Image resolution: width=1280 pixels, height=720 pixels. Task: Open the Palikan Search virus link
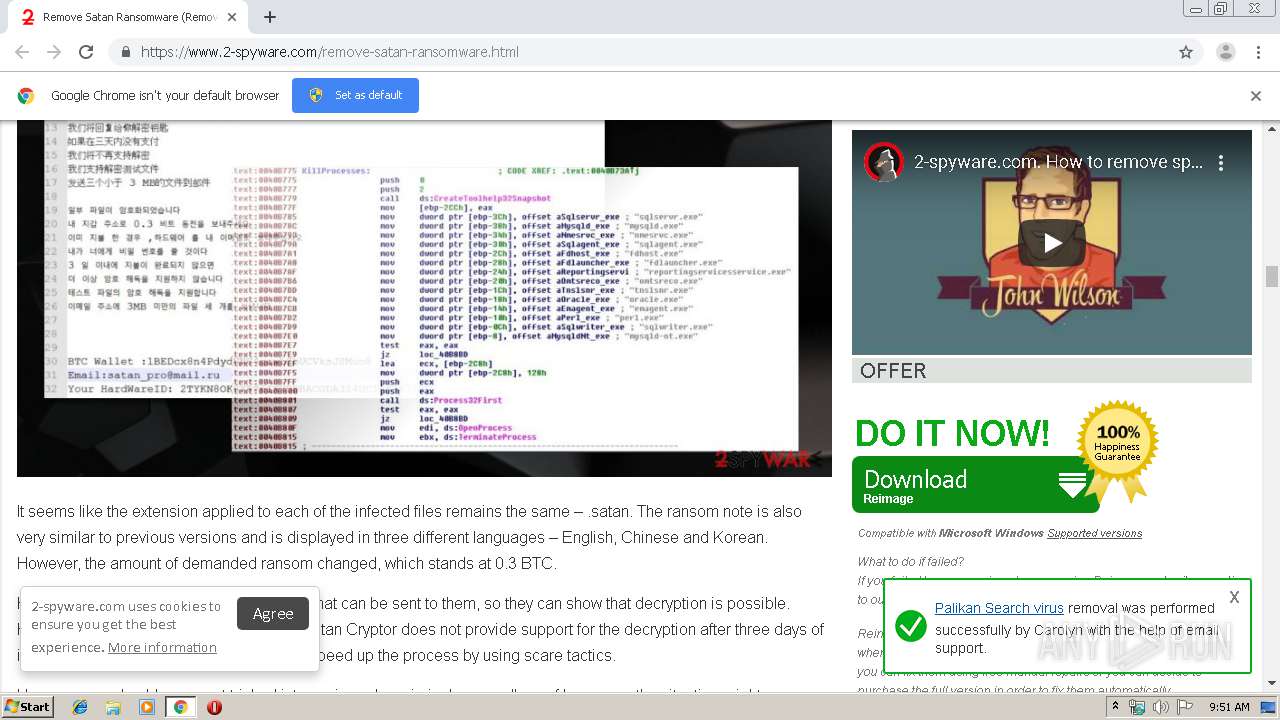click(999, 608)
